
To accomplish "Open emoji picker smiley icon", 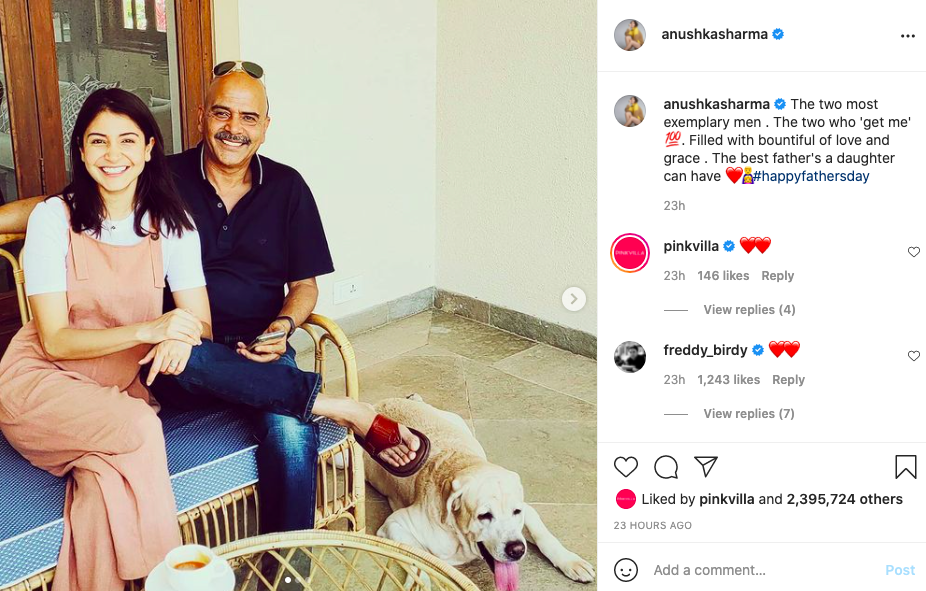I will [625, 570].
